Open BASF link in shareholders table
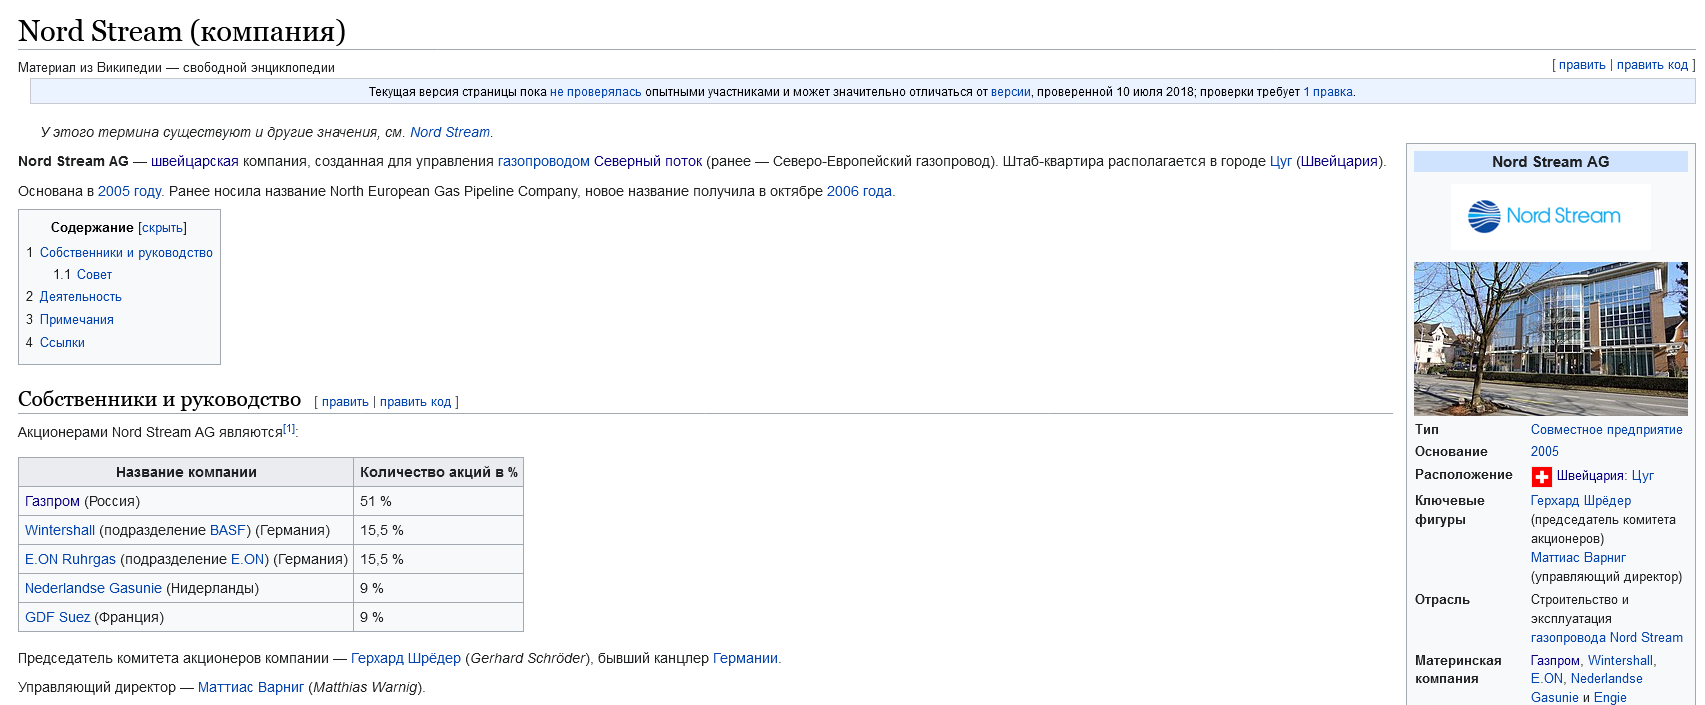The height and width of the screenshot is (705, 1705). point(228,530)
